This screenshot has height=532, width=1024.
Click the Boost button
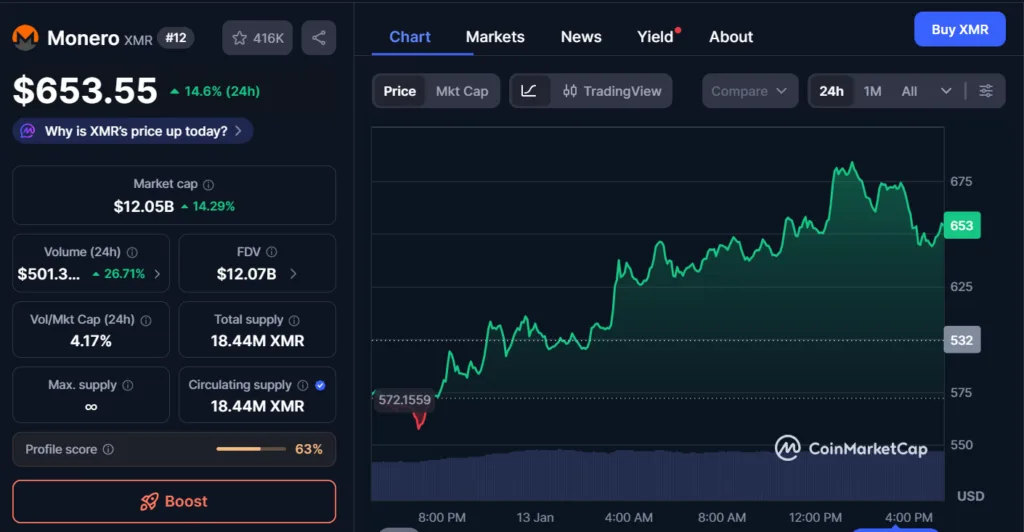[x=174, y=501]
